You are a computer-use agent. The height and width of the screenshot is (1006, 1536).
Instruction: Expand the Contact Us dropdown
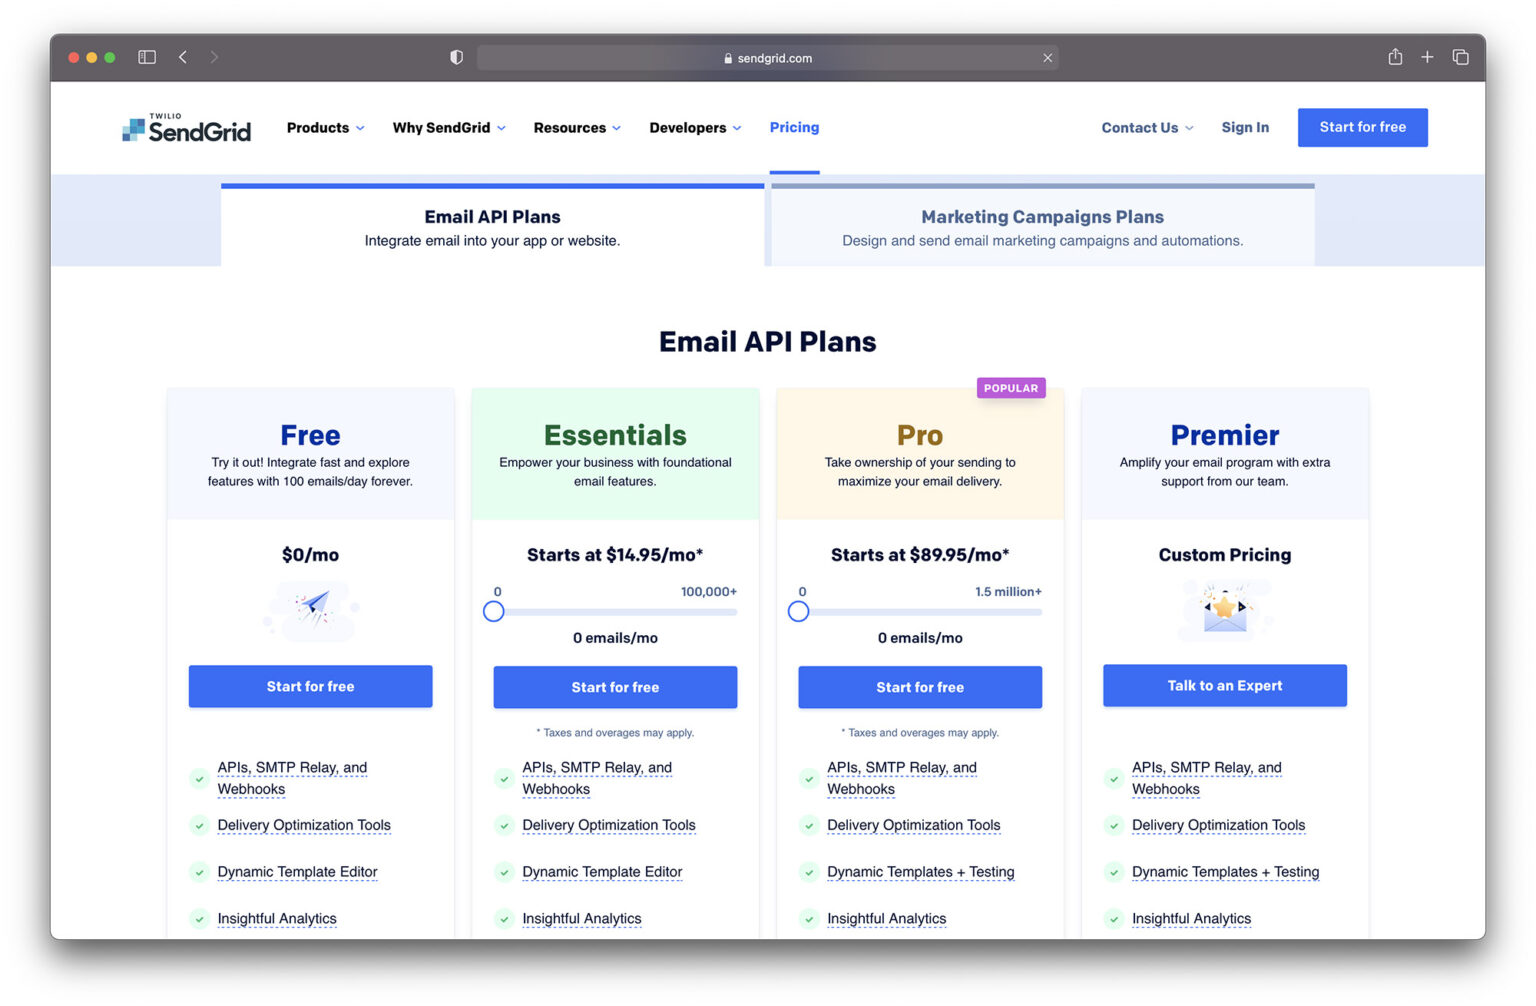coord(1146,127)
